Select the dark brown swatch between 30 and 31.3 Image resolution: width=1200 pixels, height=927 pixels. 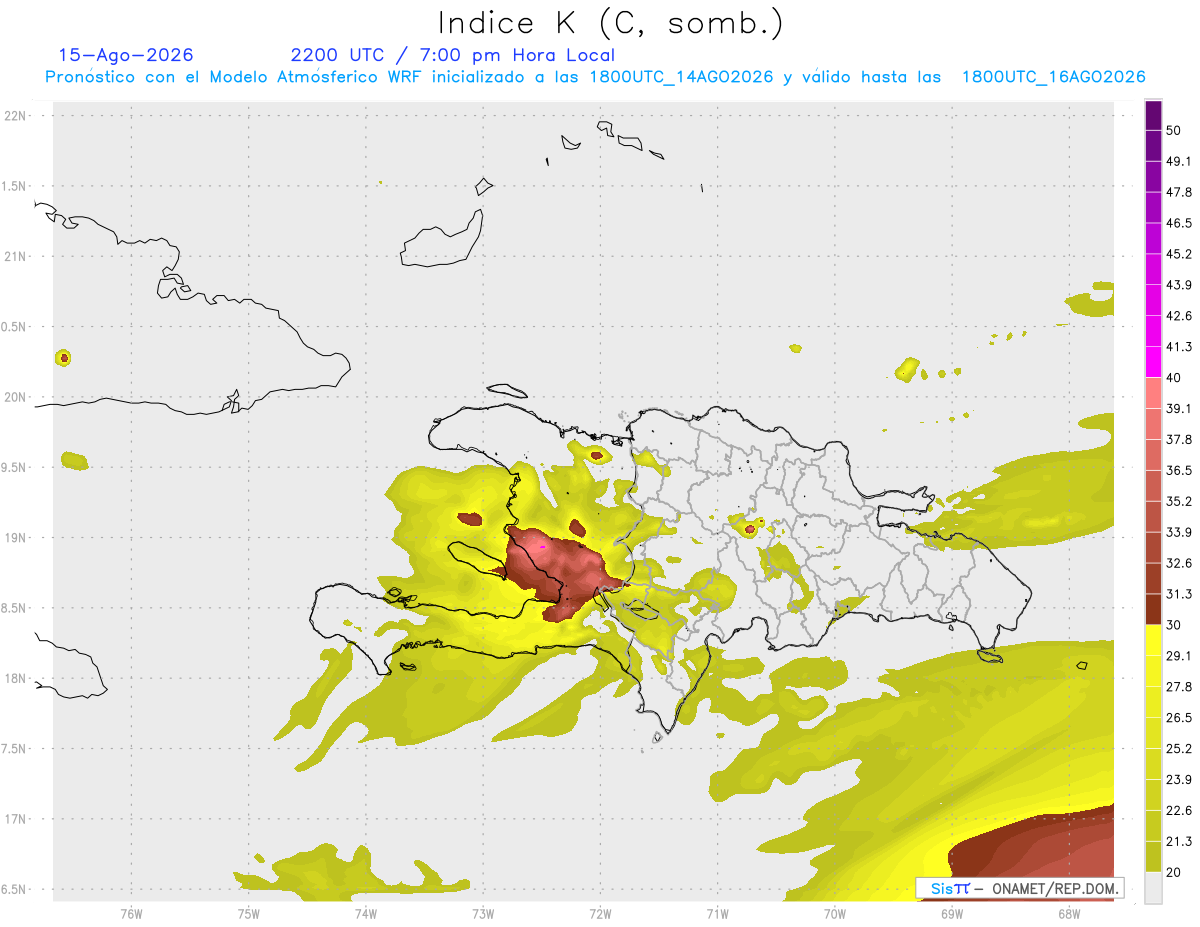(1153, 609)
